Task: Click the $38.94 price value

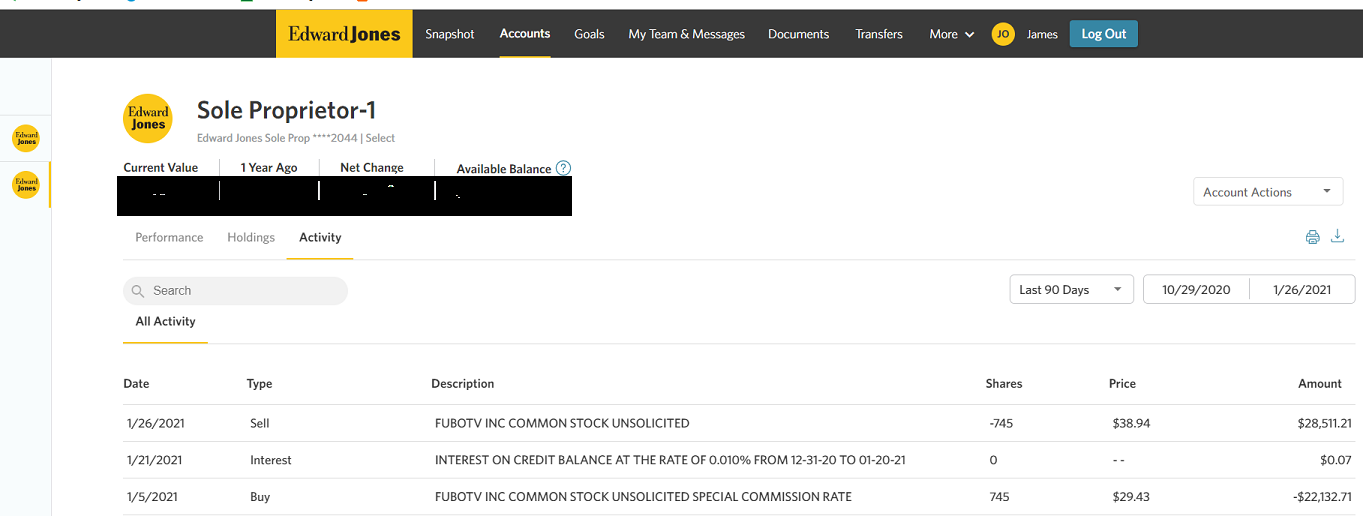Action: tap(1131, 423)
